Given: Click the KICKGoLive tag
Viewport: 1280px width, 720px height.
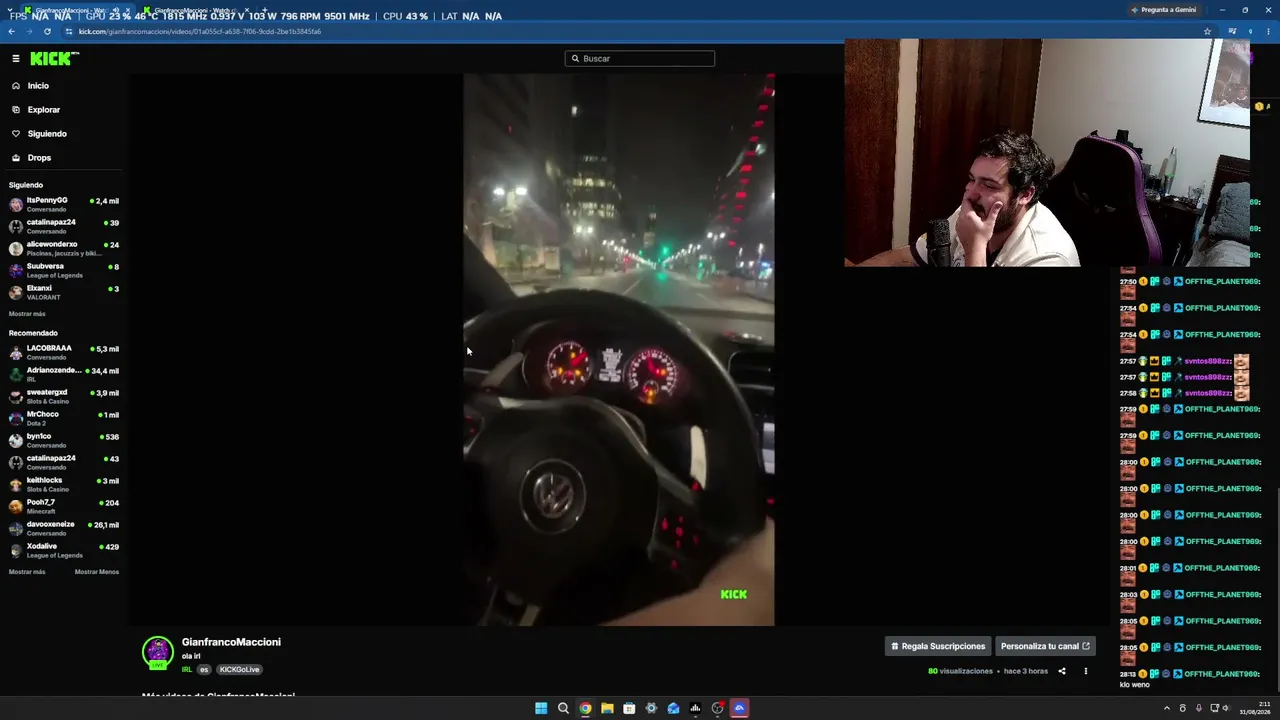Looking at the screenshot, I should click(x=240, y=670).
